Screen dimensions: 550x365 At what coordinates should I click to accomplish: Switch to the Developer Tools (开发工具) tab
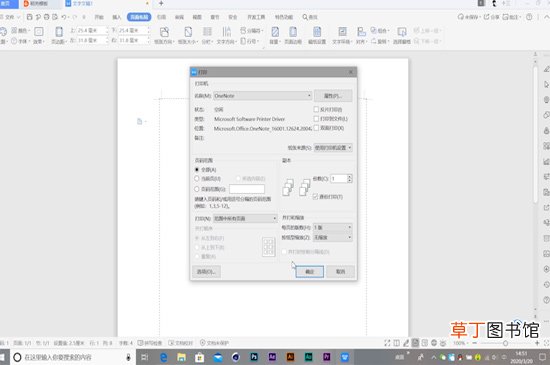click(x=256, y=17)
